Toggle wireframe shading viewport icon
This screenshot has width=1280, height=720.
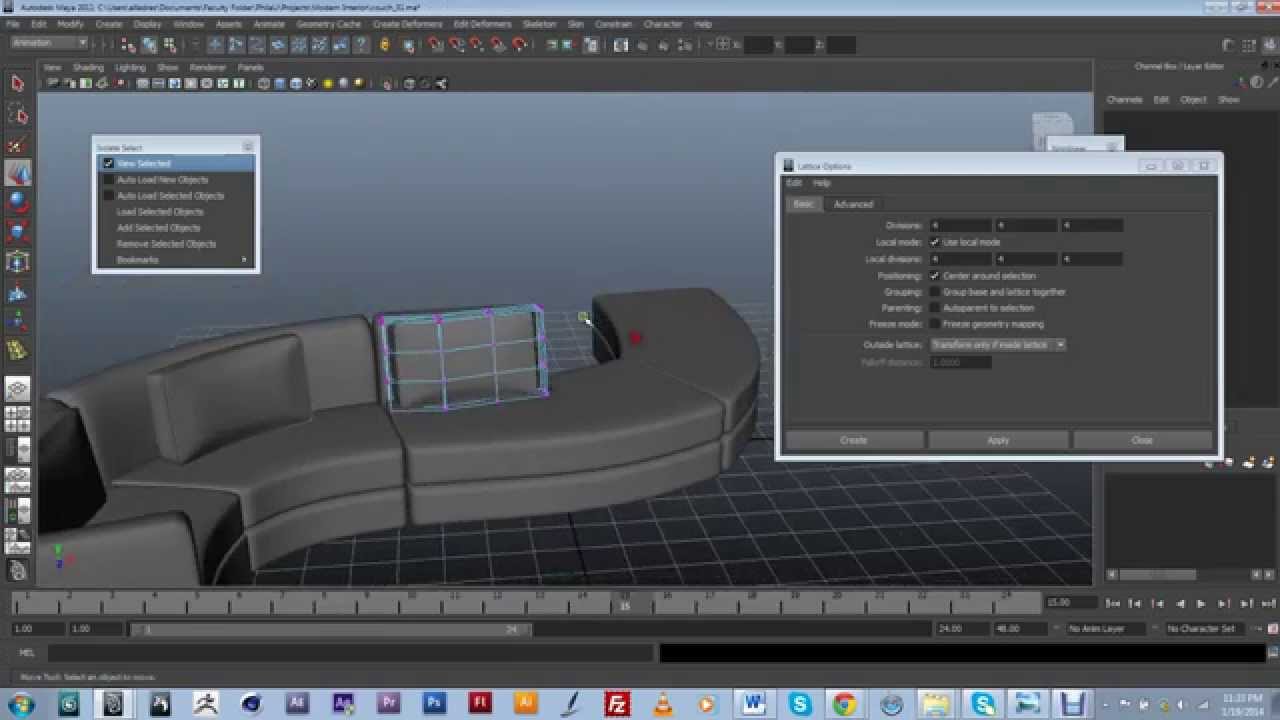pyautogui.click(x=264, y=84)
